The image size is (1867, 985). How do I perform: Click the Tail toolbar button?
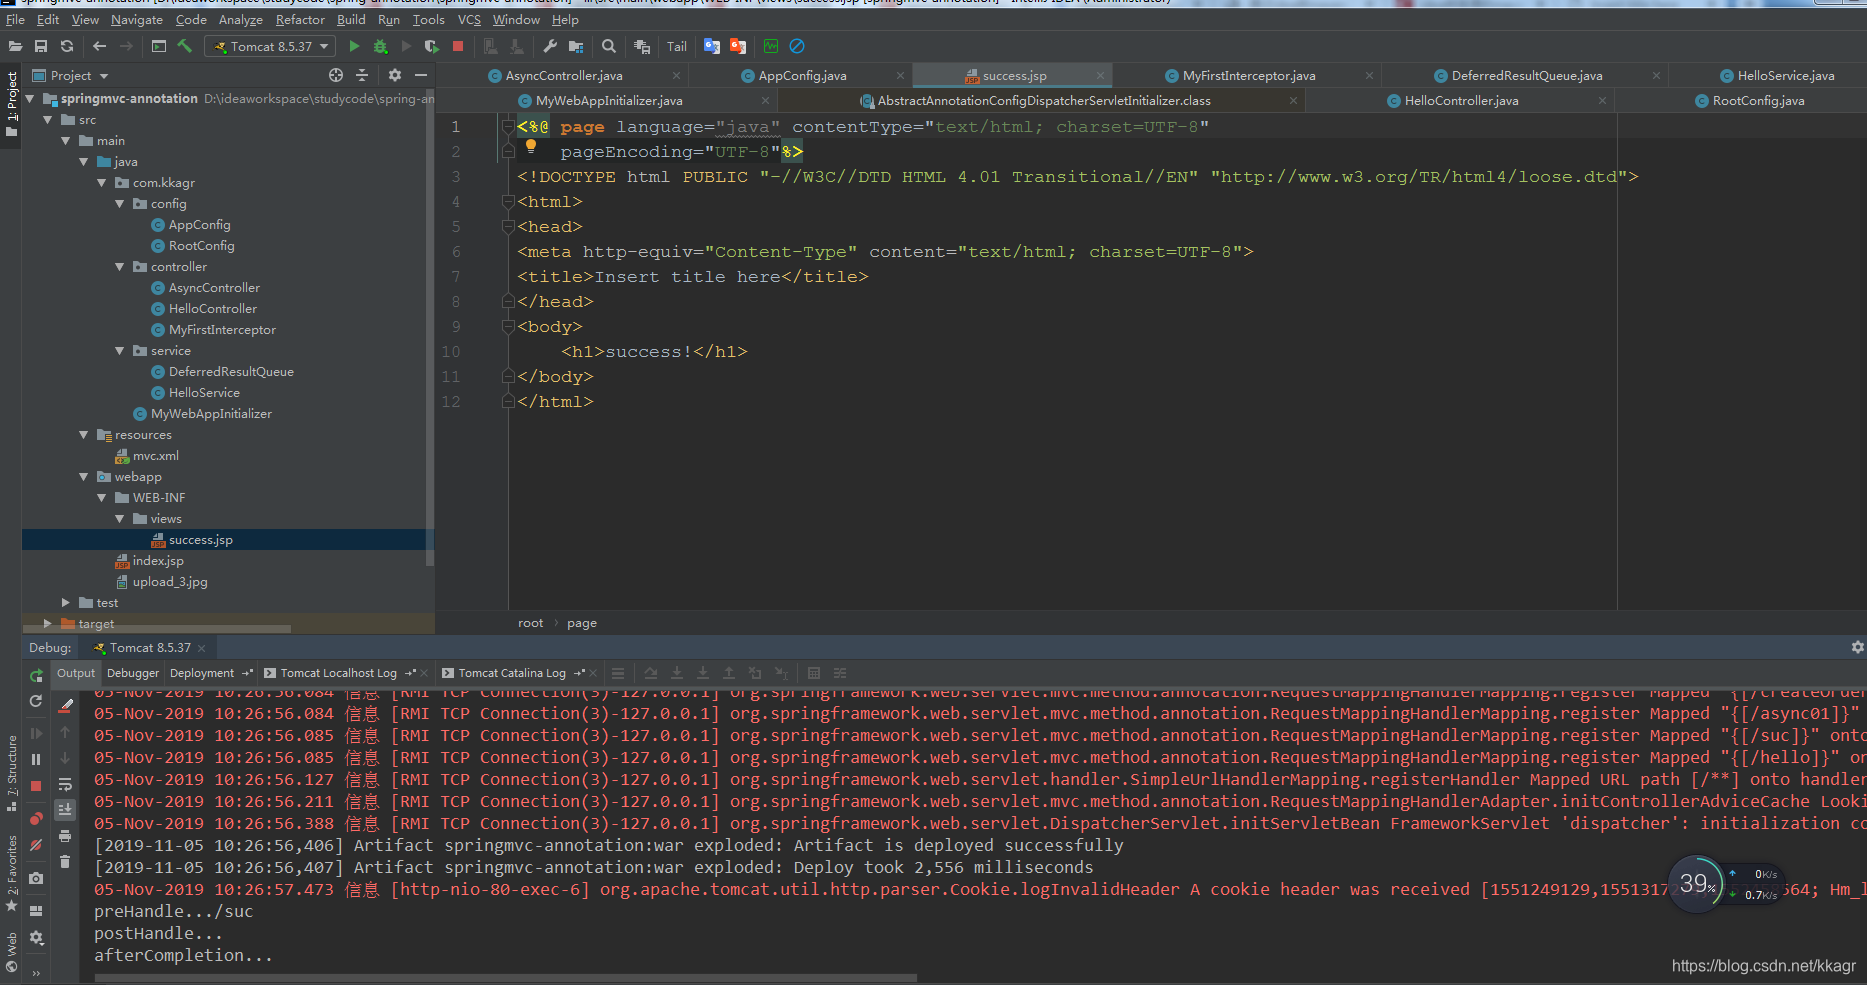pyautogui.click(x=677, y=46)
